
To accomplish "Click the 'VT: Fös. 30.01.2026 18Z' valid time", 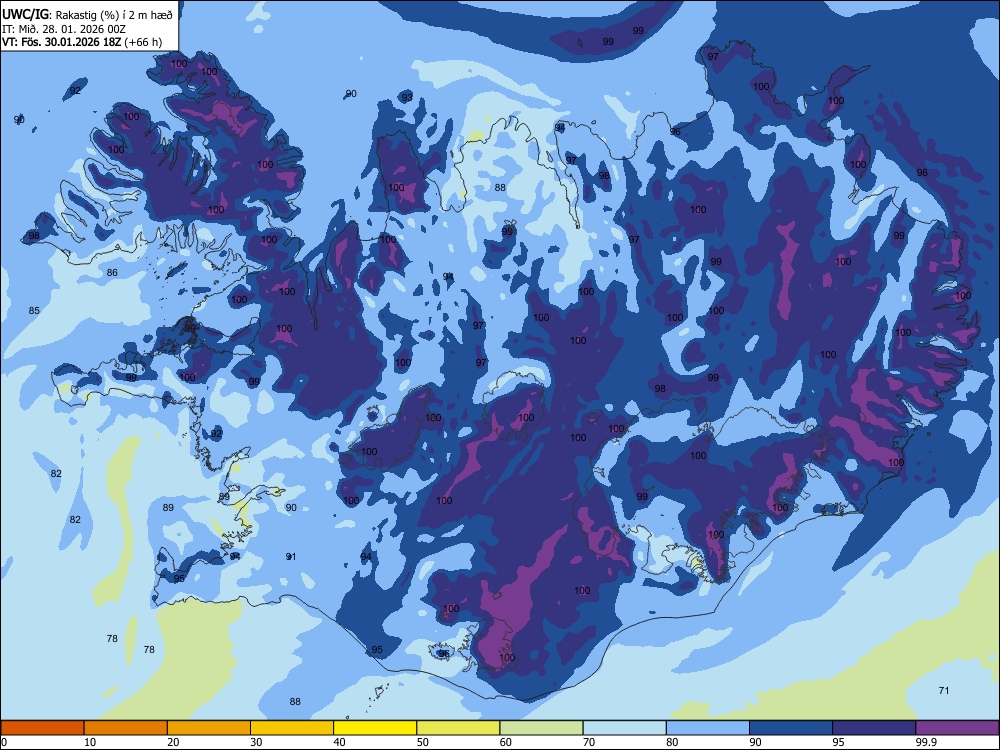I will tap(62, 43).
